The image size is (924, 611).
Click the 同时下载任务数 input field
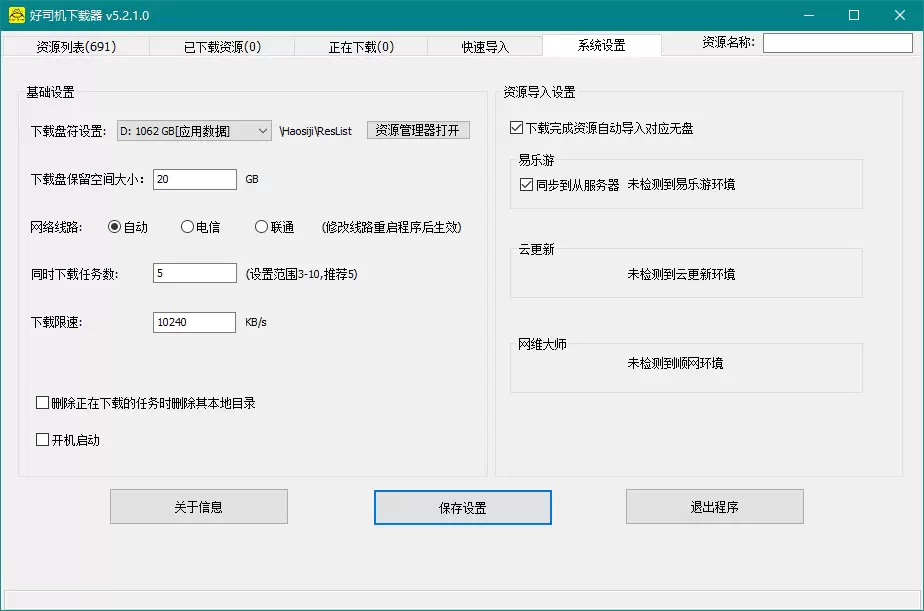(x=194, y=273)
